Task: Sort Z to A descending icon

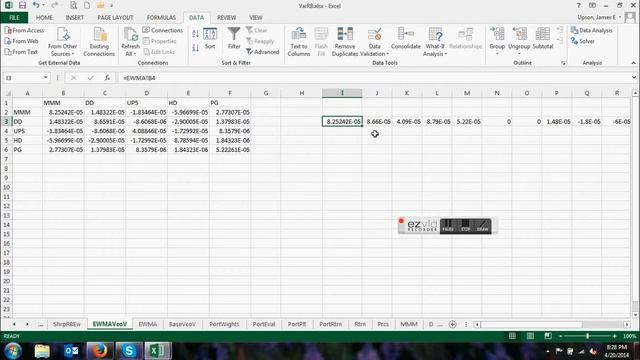Action: tap(195, 48)
